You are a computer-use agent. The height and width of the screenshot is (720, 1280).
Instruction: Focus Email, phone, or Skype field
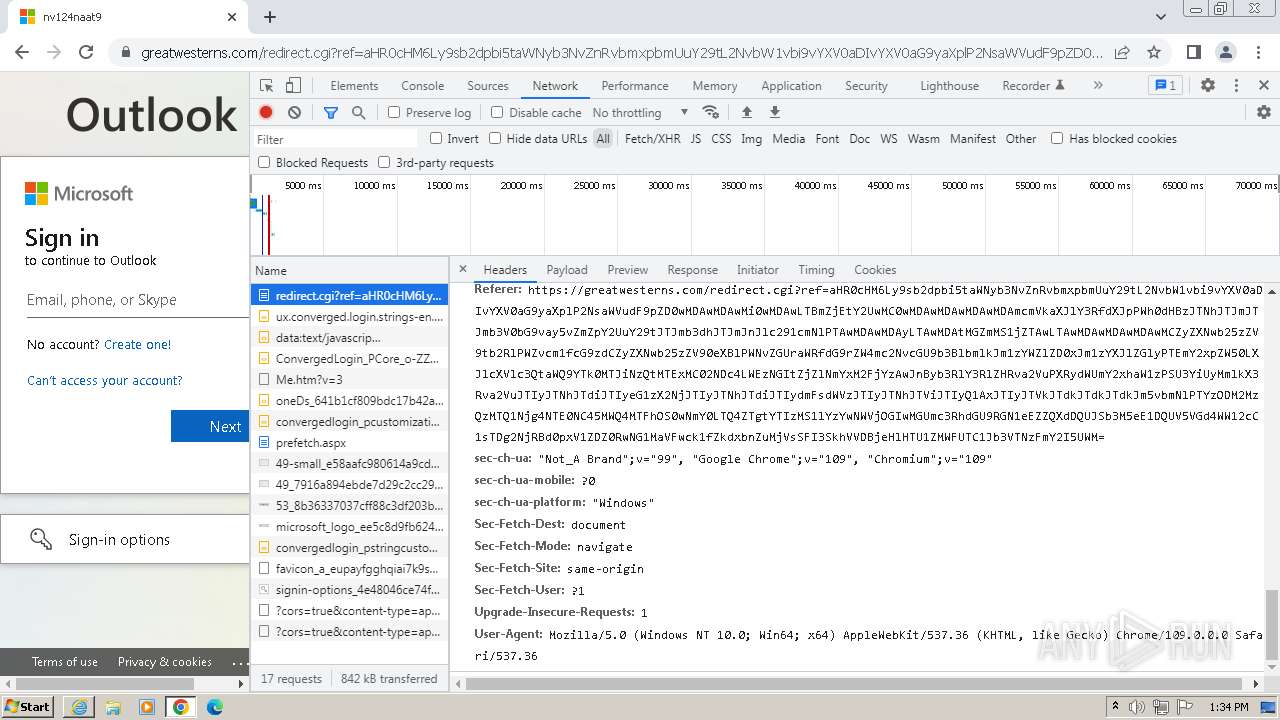coord(137,300)
